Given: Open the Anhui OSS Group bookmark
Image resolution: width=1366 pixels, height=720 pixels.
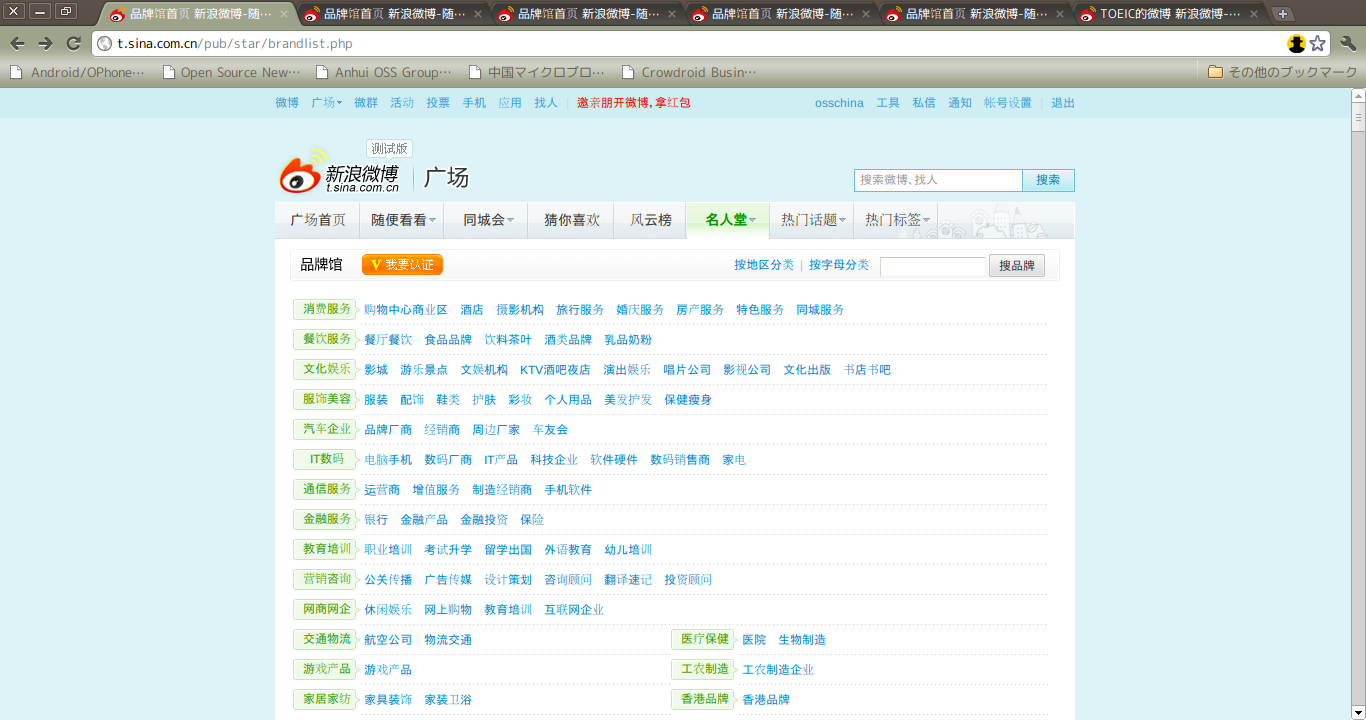Looking at the screenshot, I should [384, 72].
